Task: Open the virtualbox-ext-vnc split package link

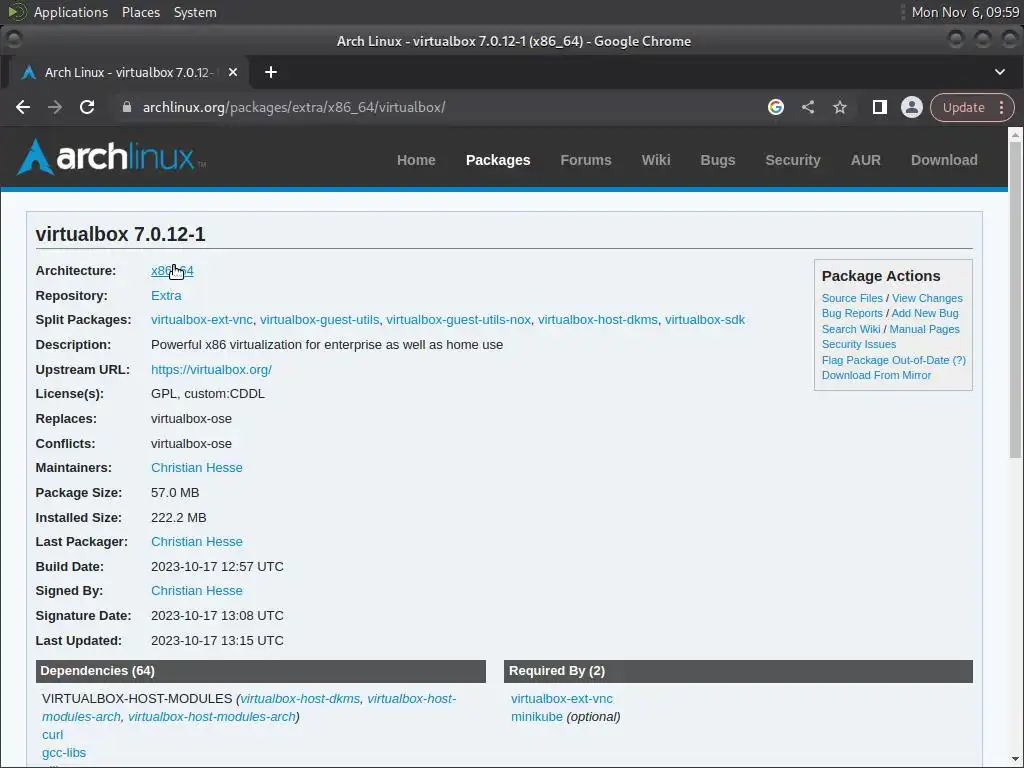Action: pos(201,320)
